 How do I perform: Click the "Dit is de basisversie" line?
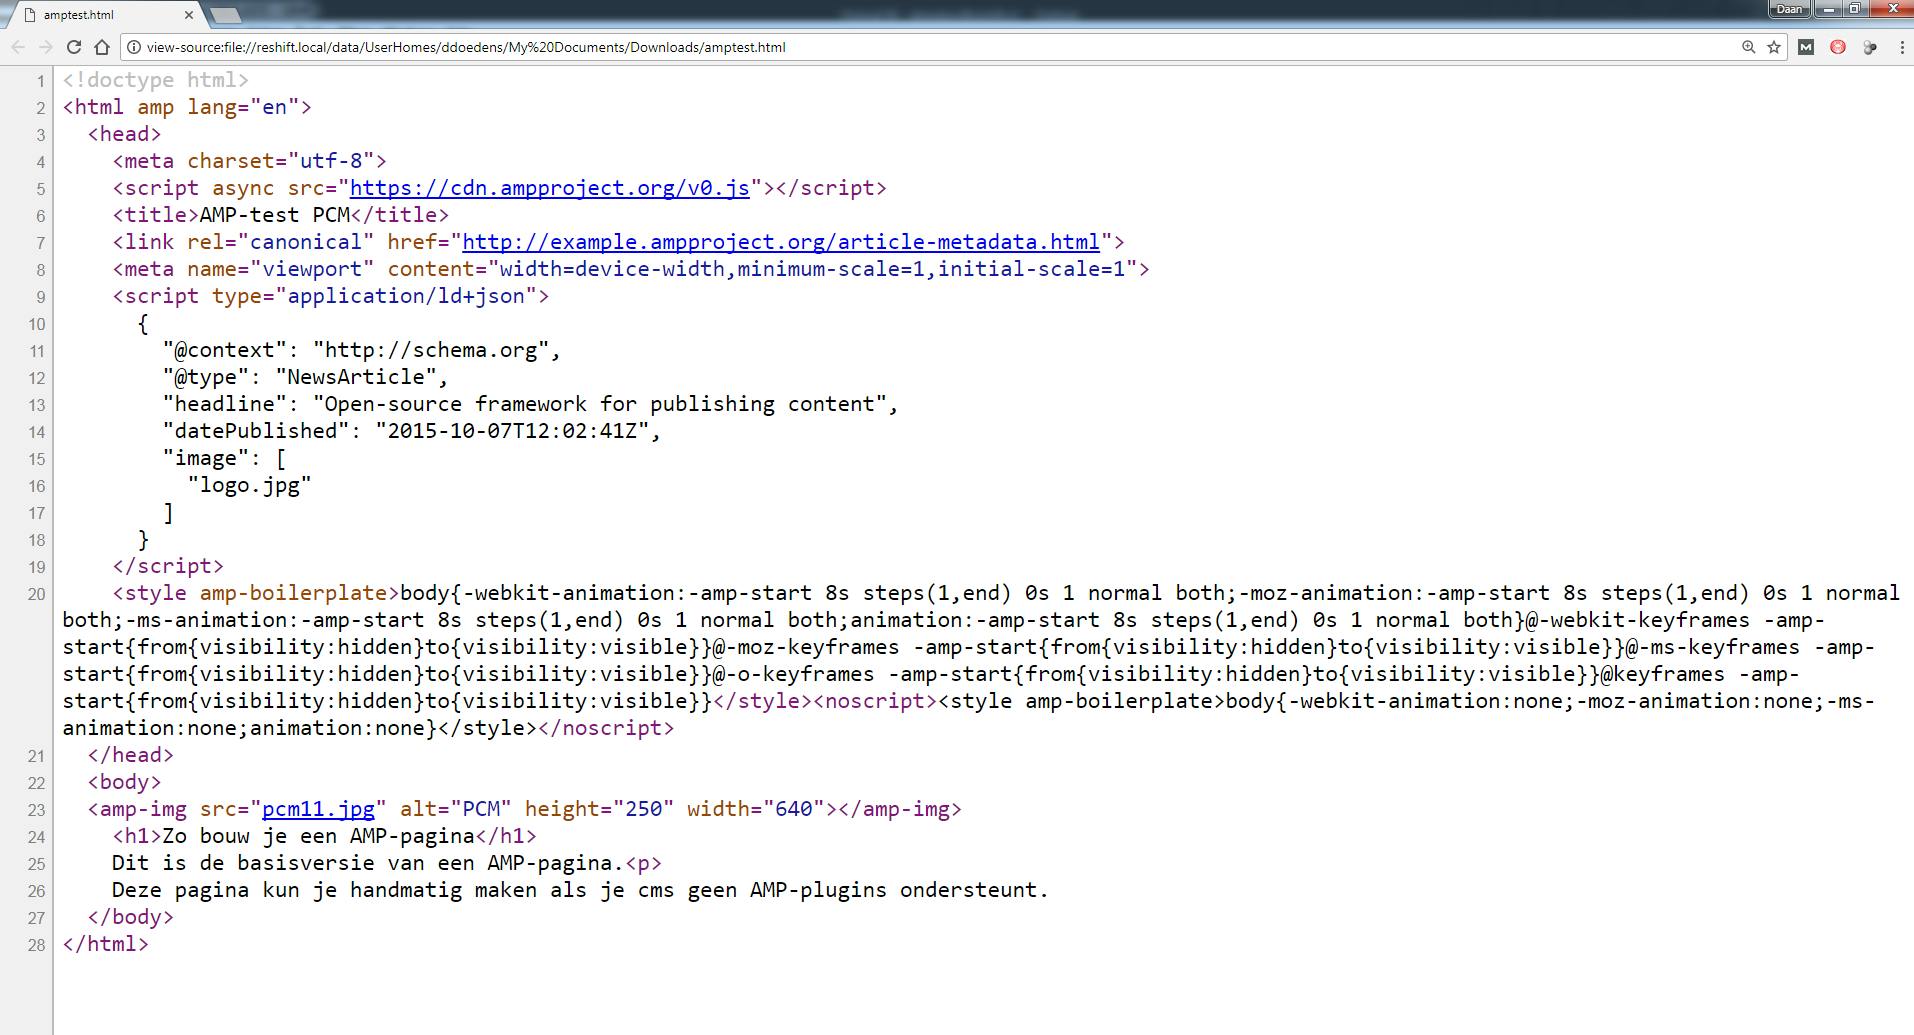click(x=387, y=863)
